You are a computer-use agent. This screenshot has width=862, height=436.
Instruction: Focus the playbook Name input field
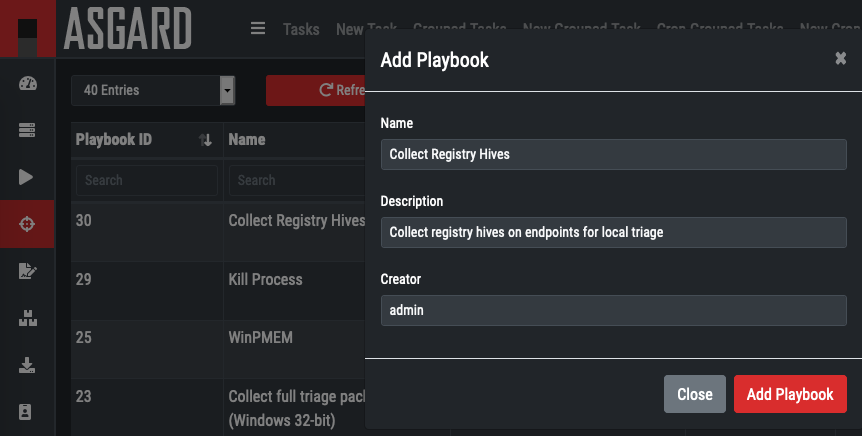tap(613, 155)
